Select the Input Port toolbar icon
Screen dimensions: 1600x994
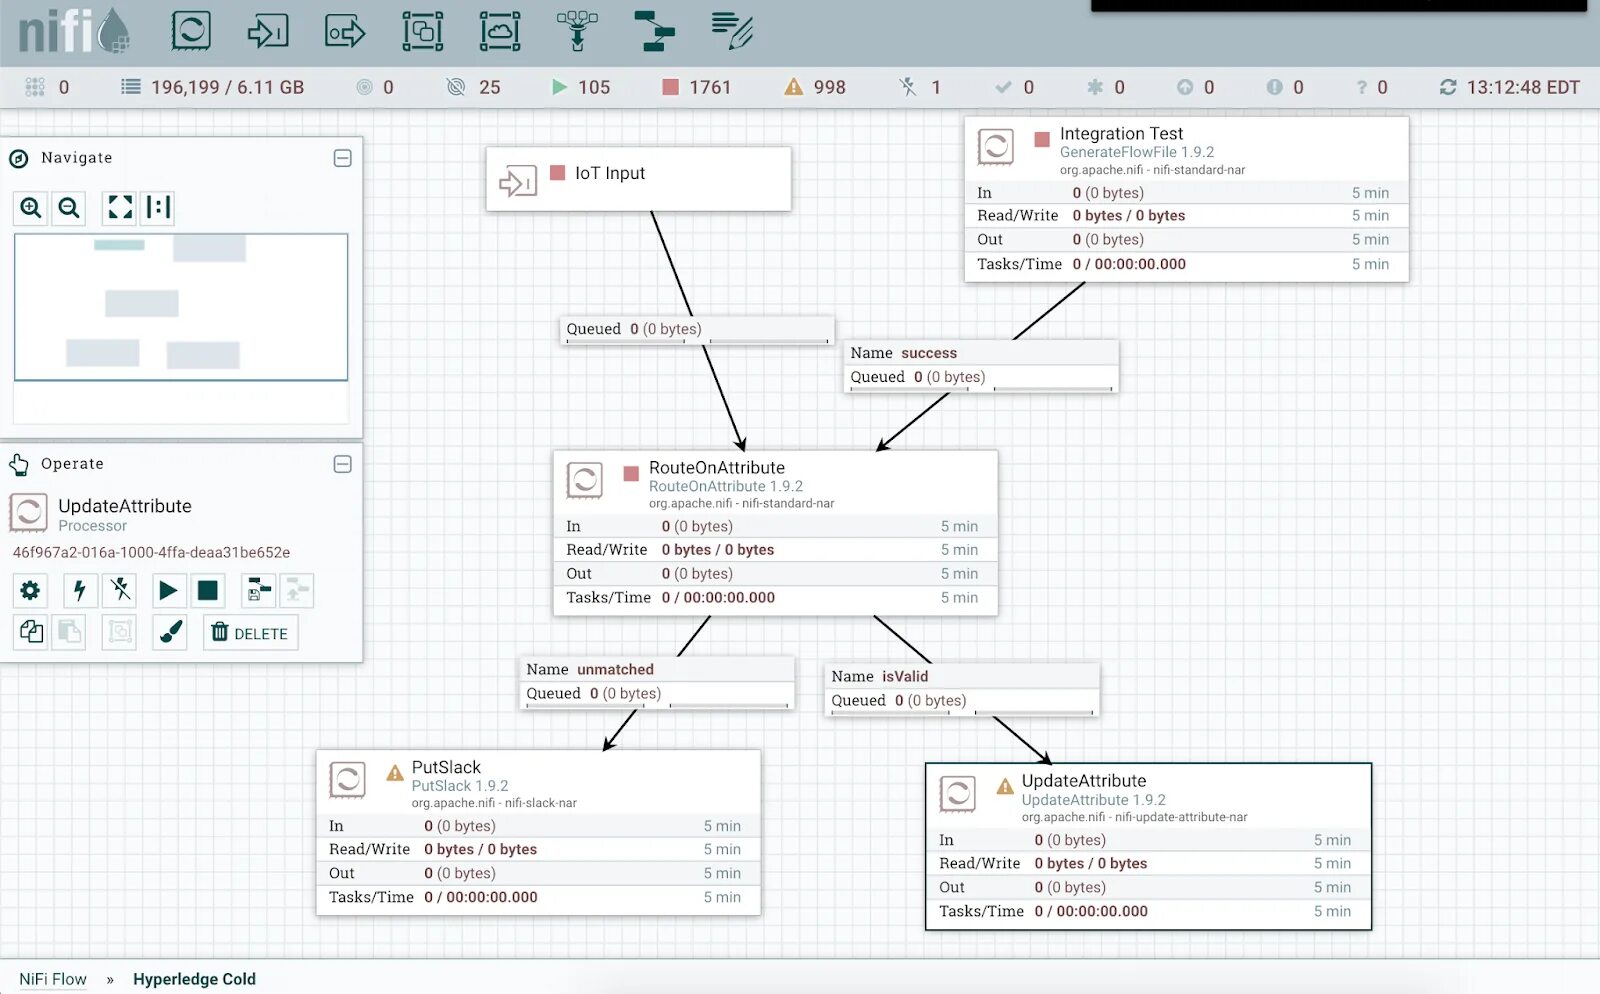[267, 31]
